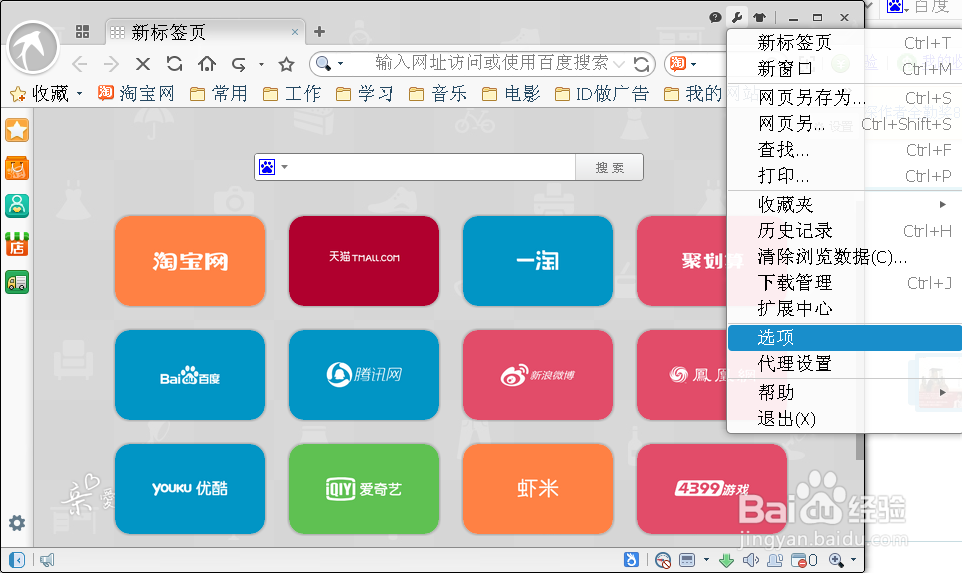The image size is (962, 573).
Task: Click the forward navigation arrow
Action: tap(111, 63)
